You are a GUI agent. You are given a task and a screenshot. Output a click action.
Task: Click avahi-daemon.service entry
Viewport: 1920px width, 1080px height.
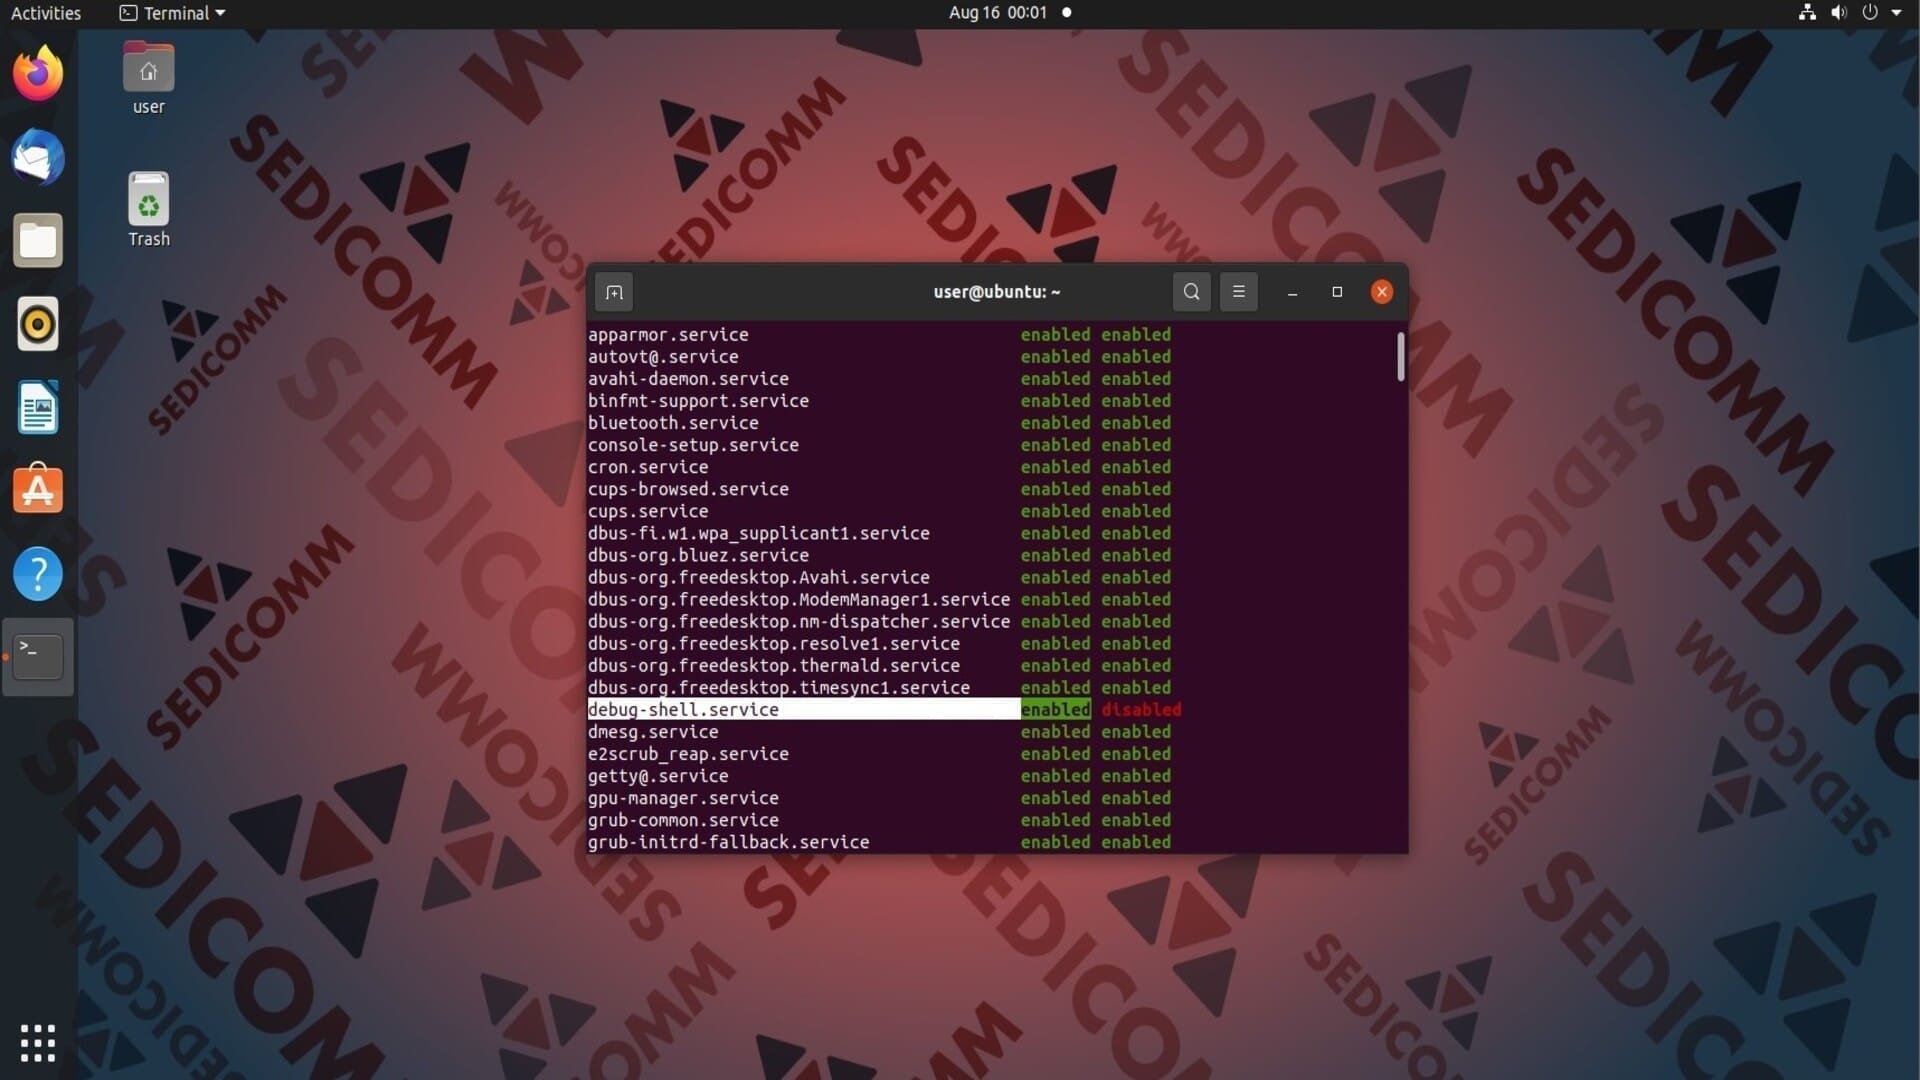[x=688, y=378]
